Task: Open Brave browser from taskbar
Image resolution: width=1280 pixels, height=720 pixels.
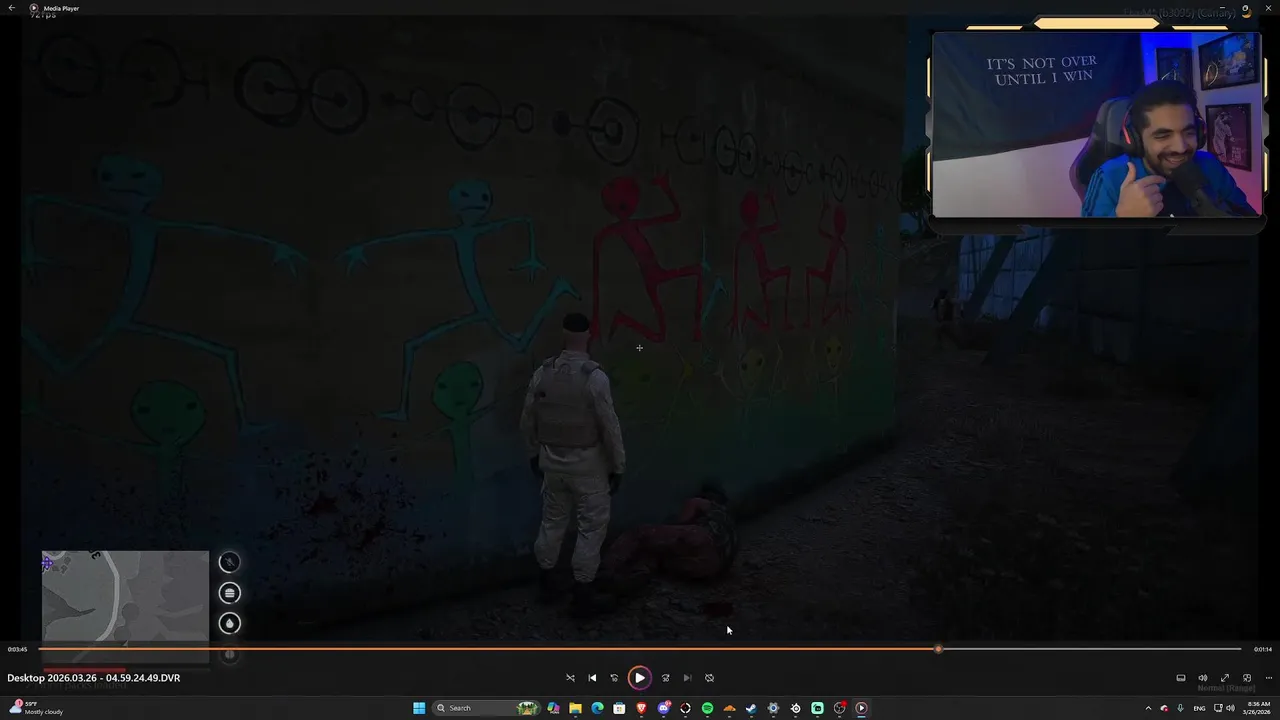Action: point(641,708)
